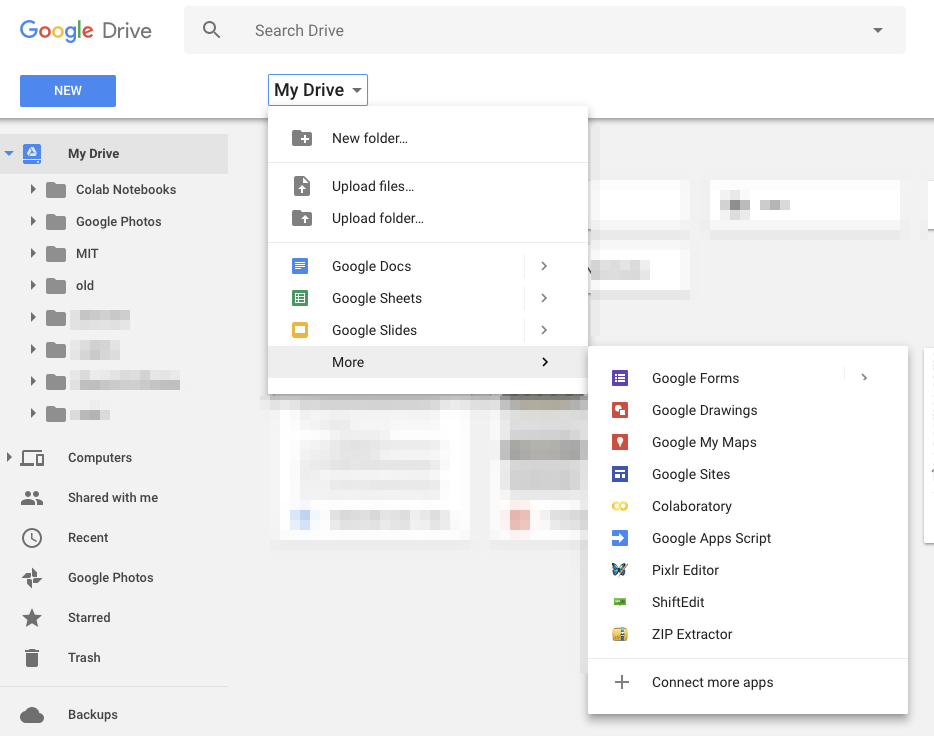Click the Pixlr Editor butterfly icon
Screen dimensions: 934x736
tap(620, 570)
